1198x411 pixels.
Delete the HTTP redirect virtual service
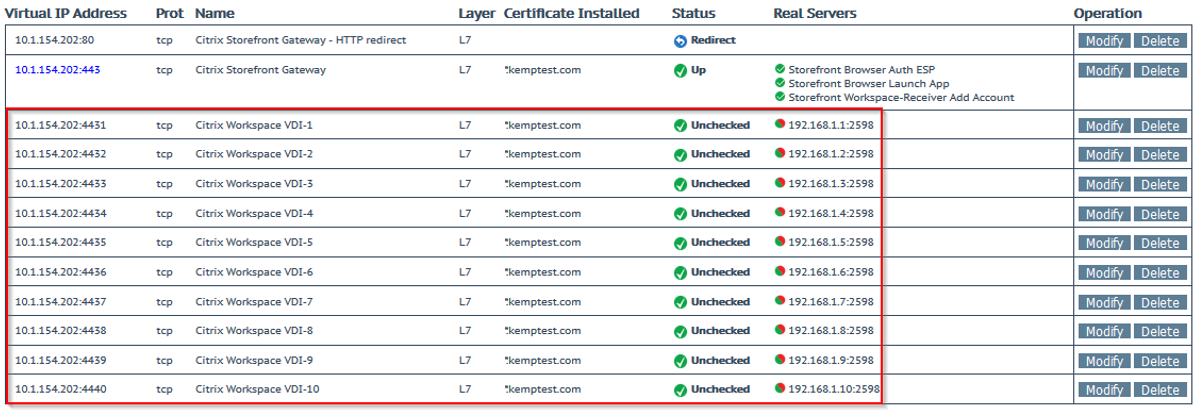click(1160, 41)
